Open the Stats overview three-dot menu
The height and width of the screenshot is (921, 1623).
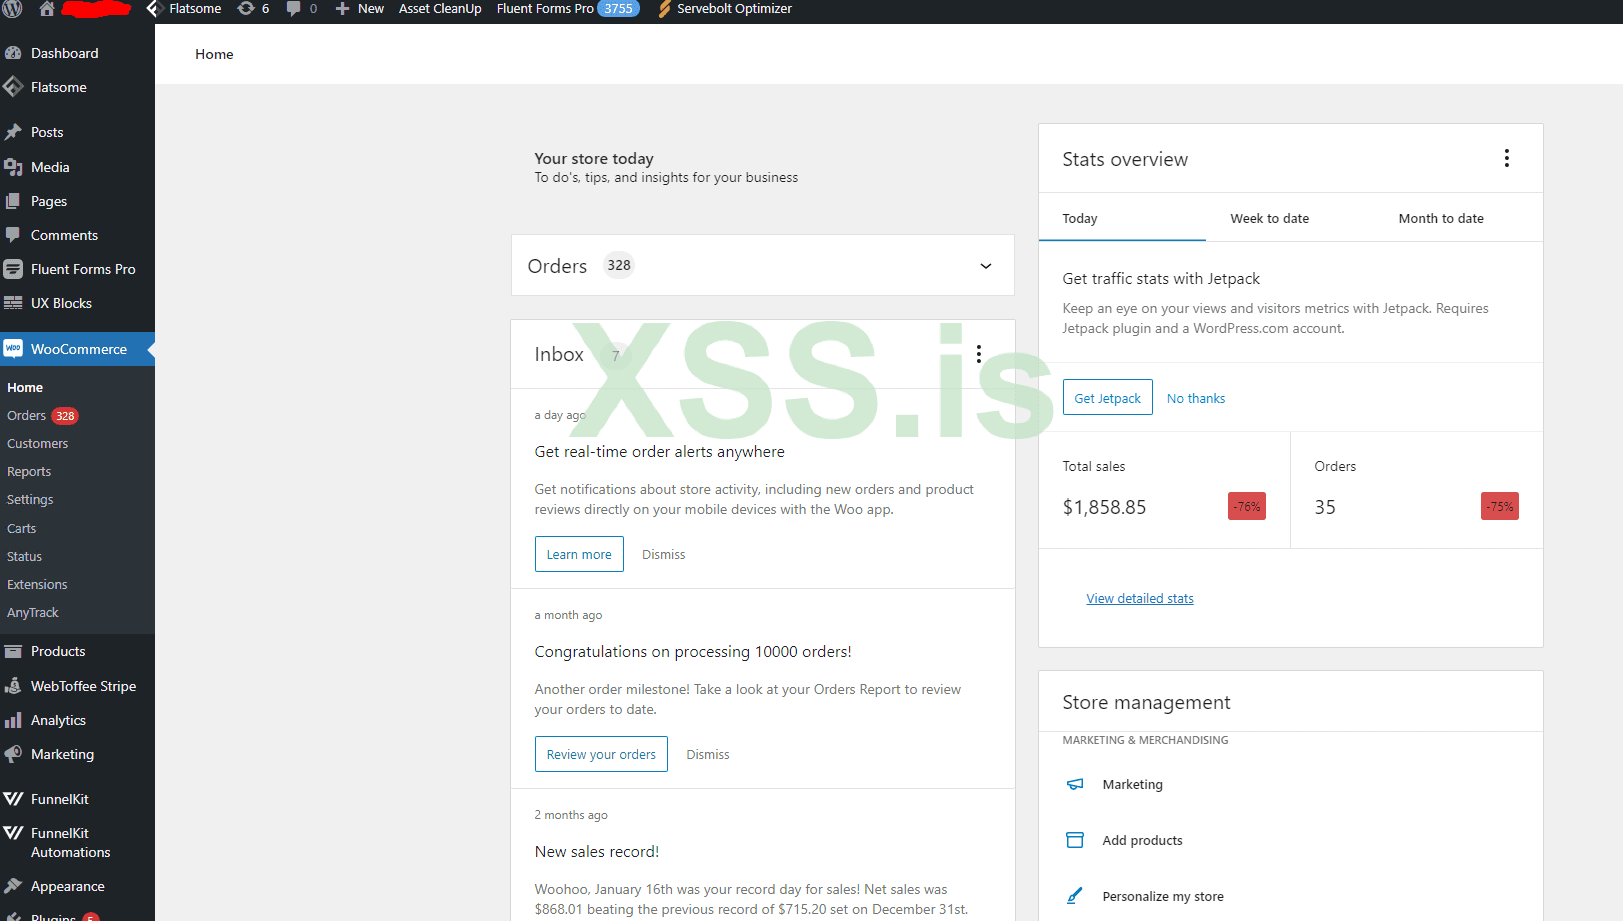(x=1507, y=158)
